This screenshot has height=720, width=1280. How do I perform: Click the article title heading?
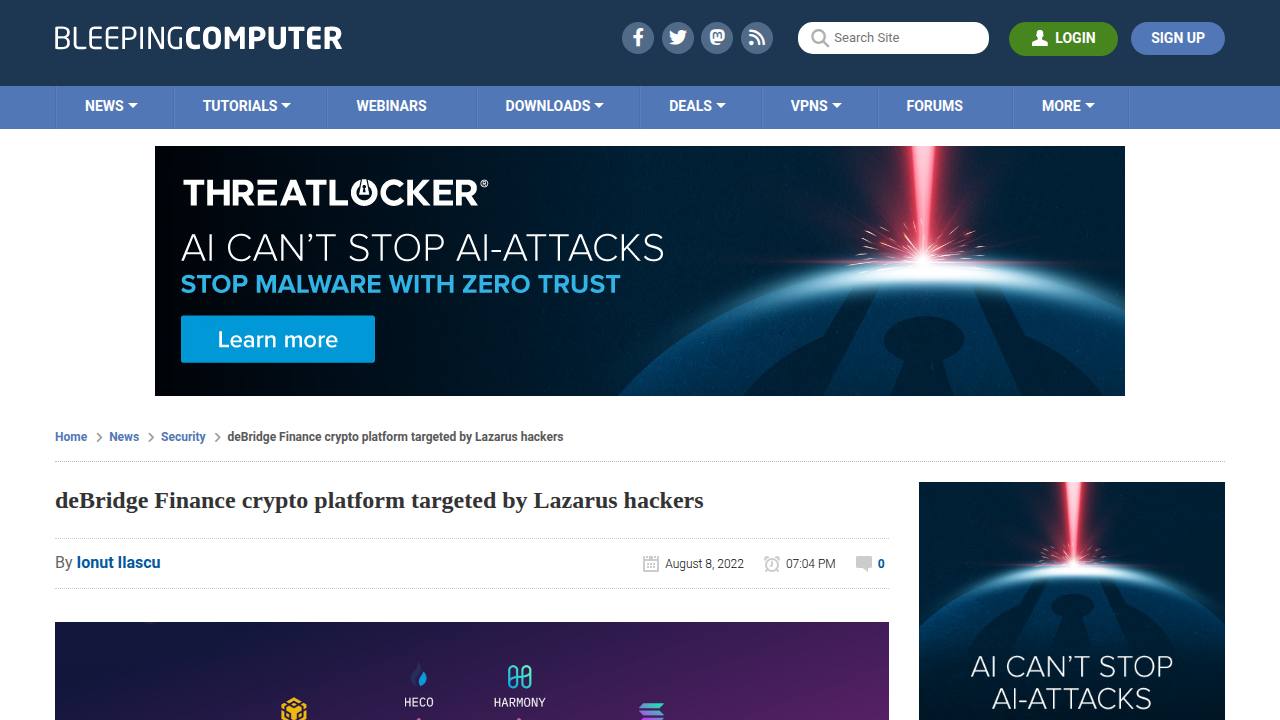click(379, 500)
